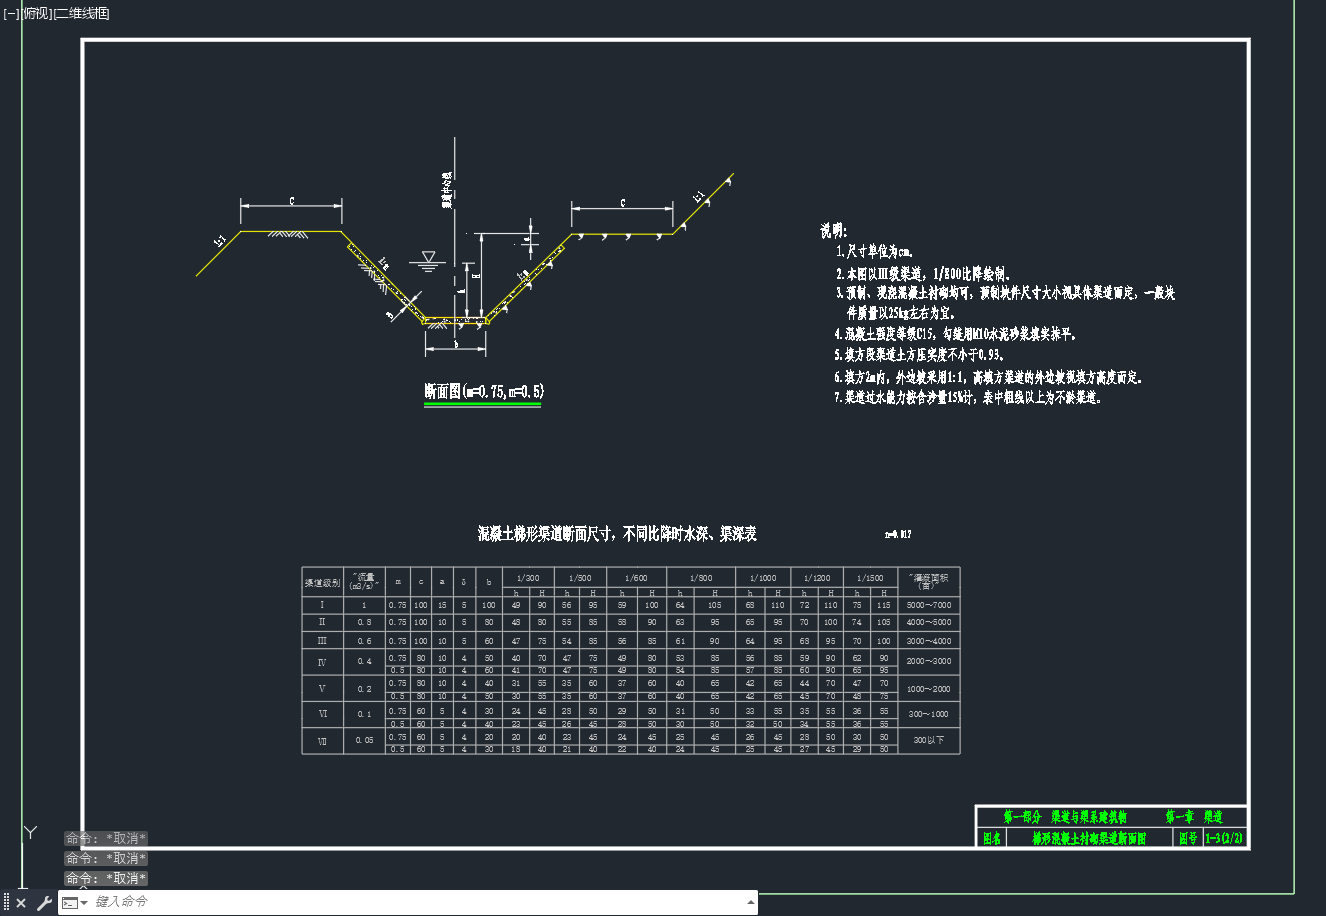The image size is (1326, 916).
Task: Select the n=0.017 roughness label
Action: pyautogui.click(x=898, y=535)
